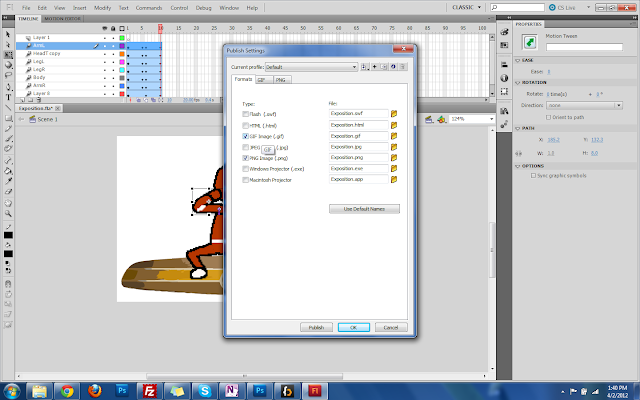Enable Macintosh Projector checkbox

pyautogui.click(x=245, y=180)
